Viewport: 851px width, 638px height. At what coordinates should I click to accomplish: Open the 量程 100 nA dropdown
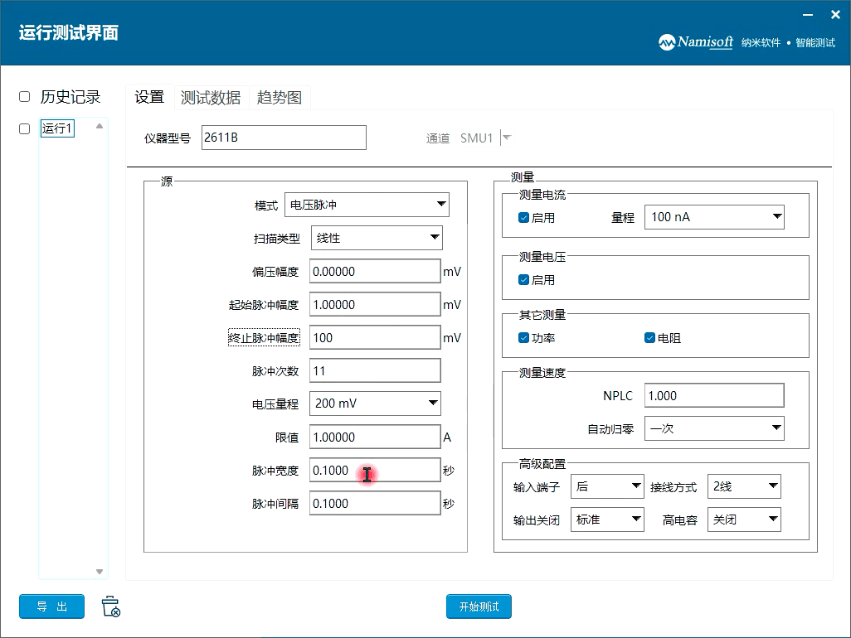point(714,217)
